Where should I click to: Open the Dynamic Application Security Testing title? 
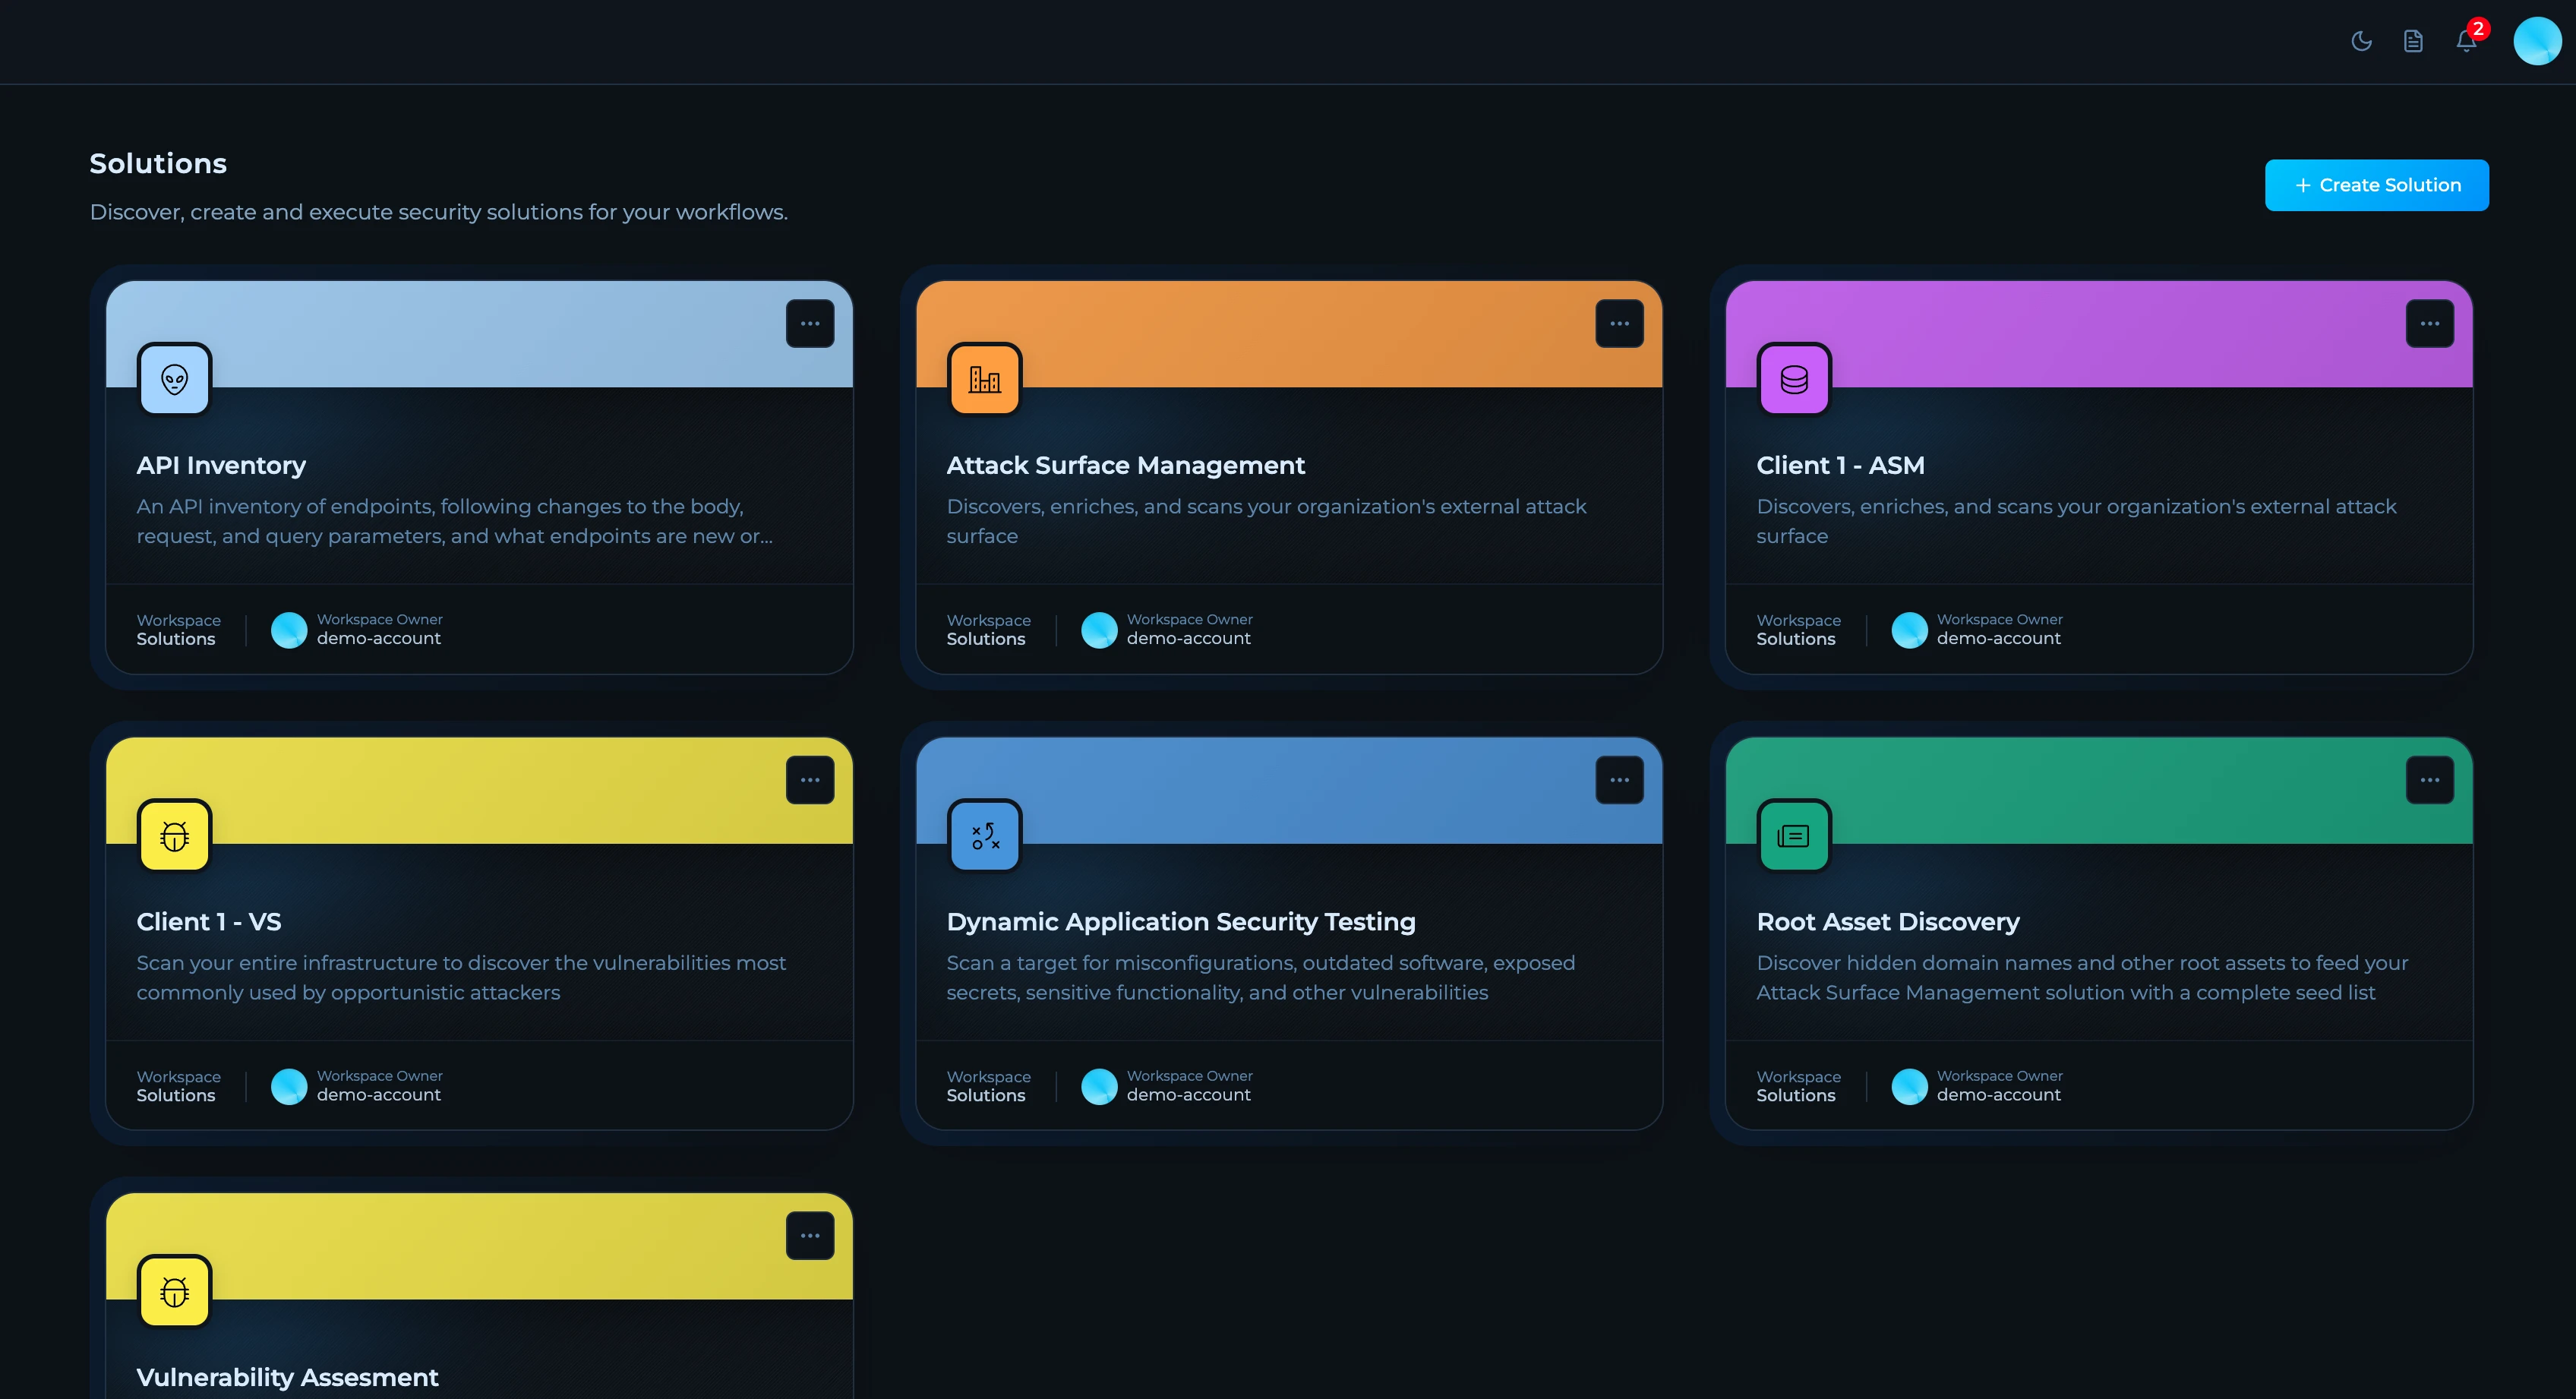1180,921
